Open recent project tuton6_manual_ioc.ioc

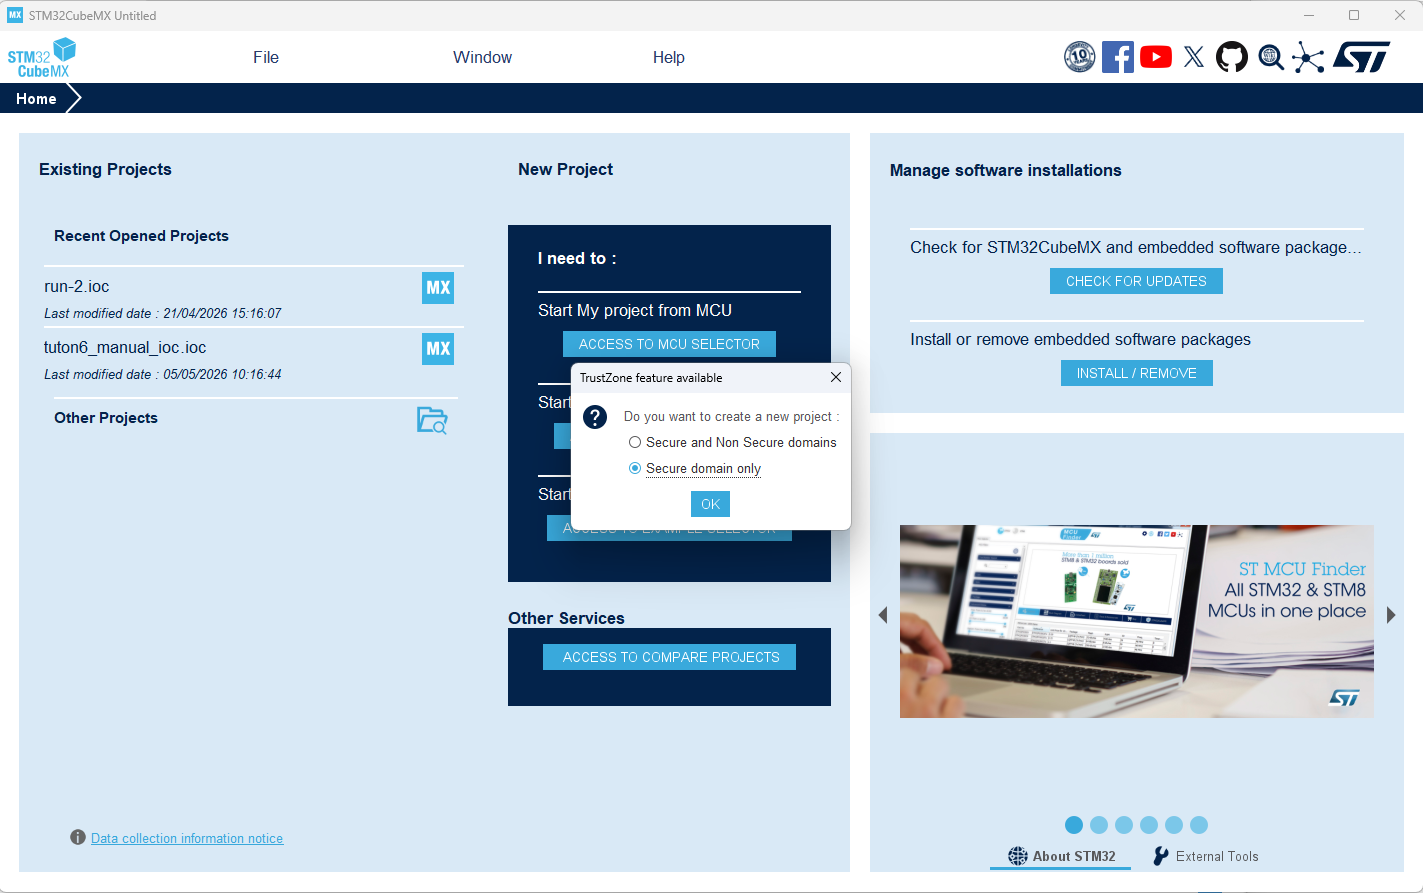click(125, 348)
